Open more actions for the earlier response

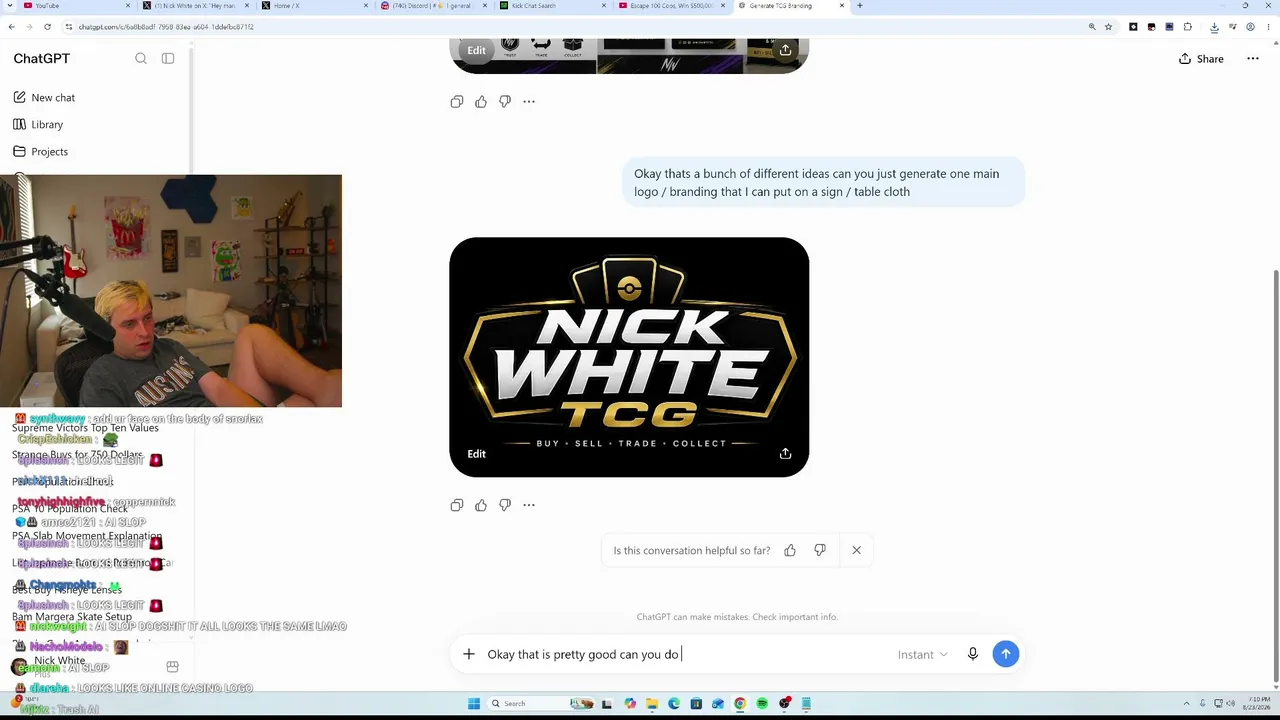coord(529,101)
